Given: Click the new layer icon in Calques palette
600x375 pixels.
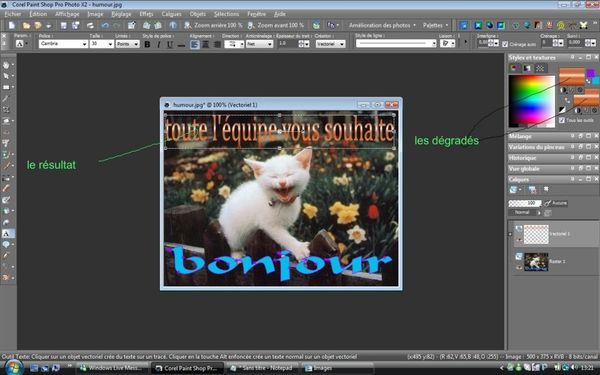Looking at the screenshot, I should pyautogui.click(x=513, y=189).
